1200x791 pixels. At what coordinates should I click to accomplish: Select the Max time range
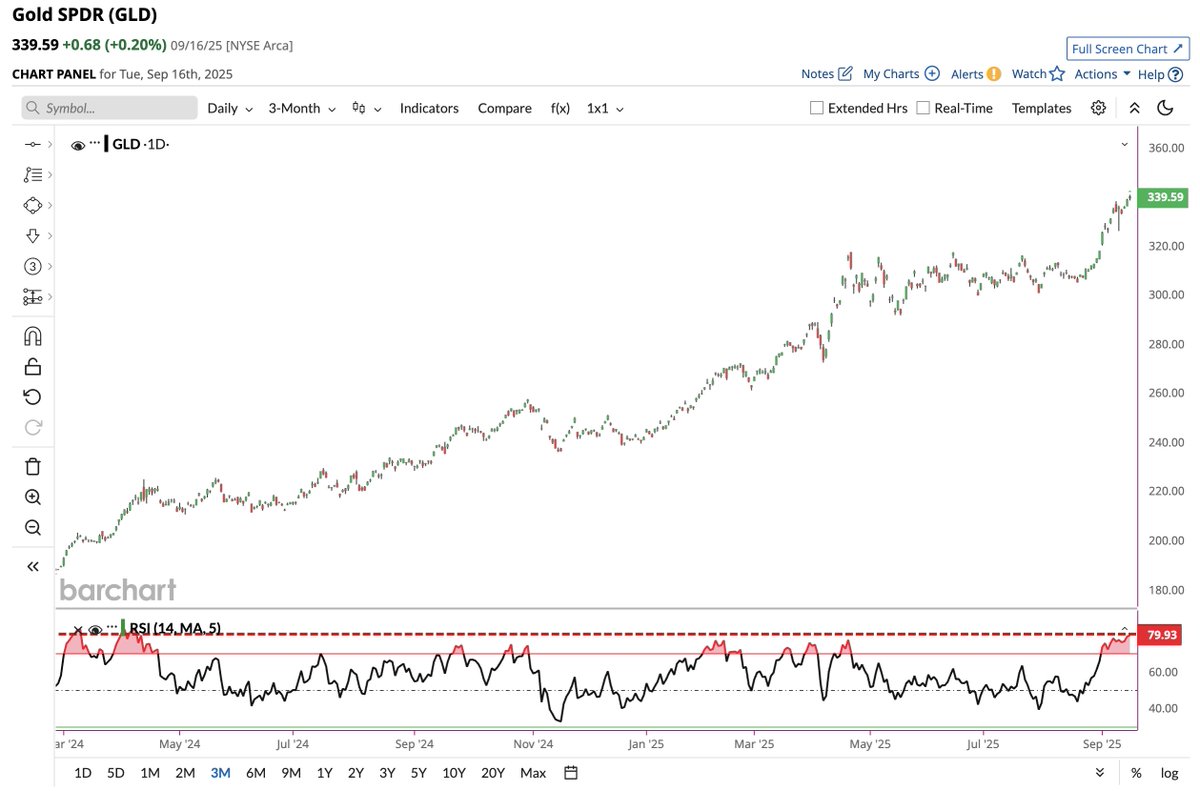(533, 773)
